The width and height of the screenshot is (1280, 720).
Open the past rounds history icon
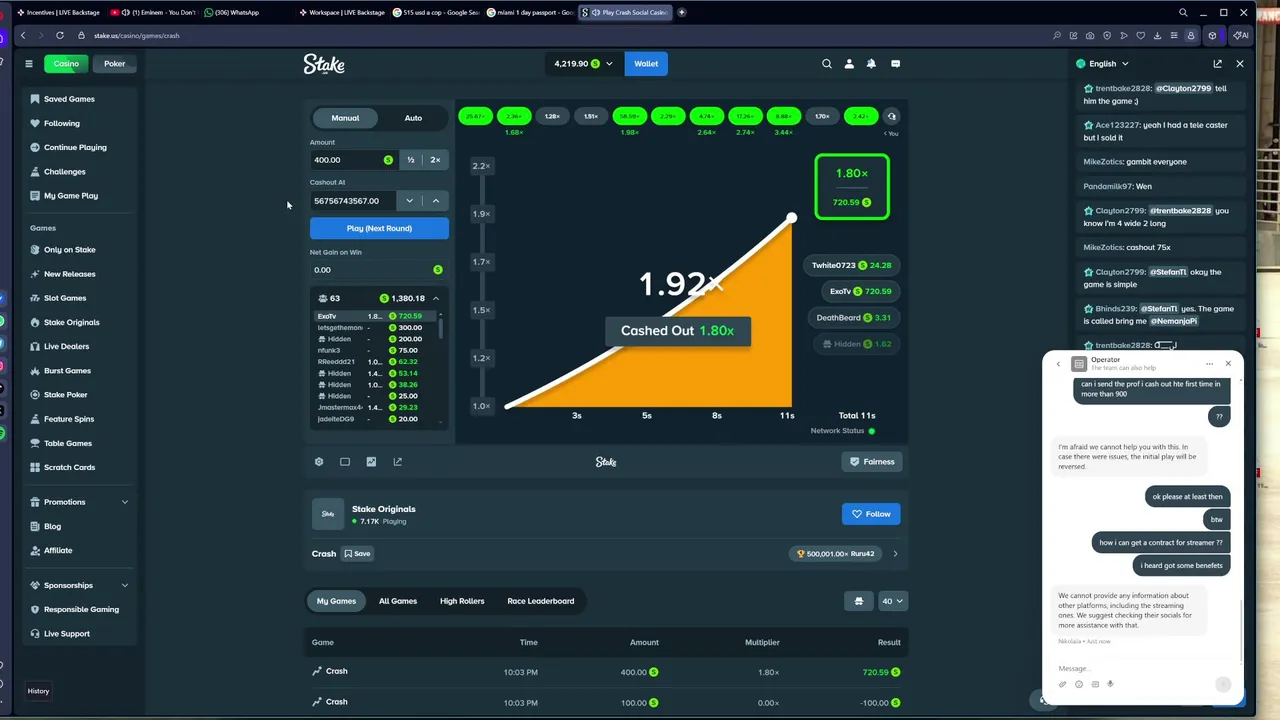point(892,117)
